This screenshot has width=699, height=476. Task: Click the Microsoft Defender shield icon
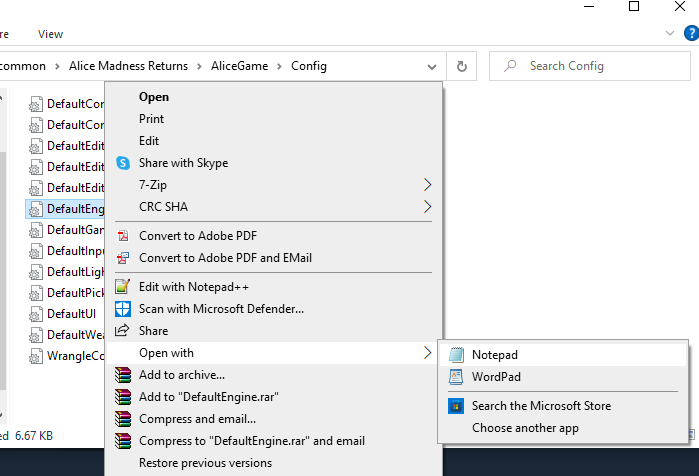(123, 309)
